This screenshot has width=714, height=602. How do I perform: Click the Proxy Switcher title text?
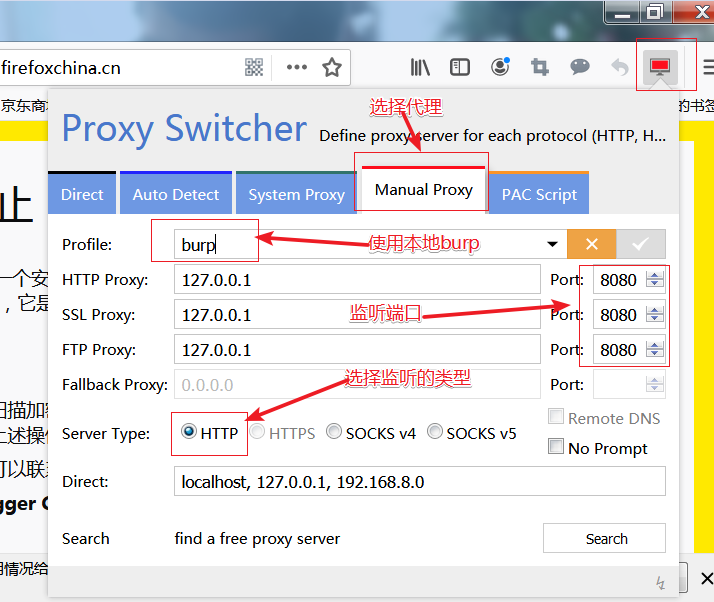[184, 129]
